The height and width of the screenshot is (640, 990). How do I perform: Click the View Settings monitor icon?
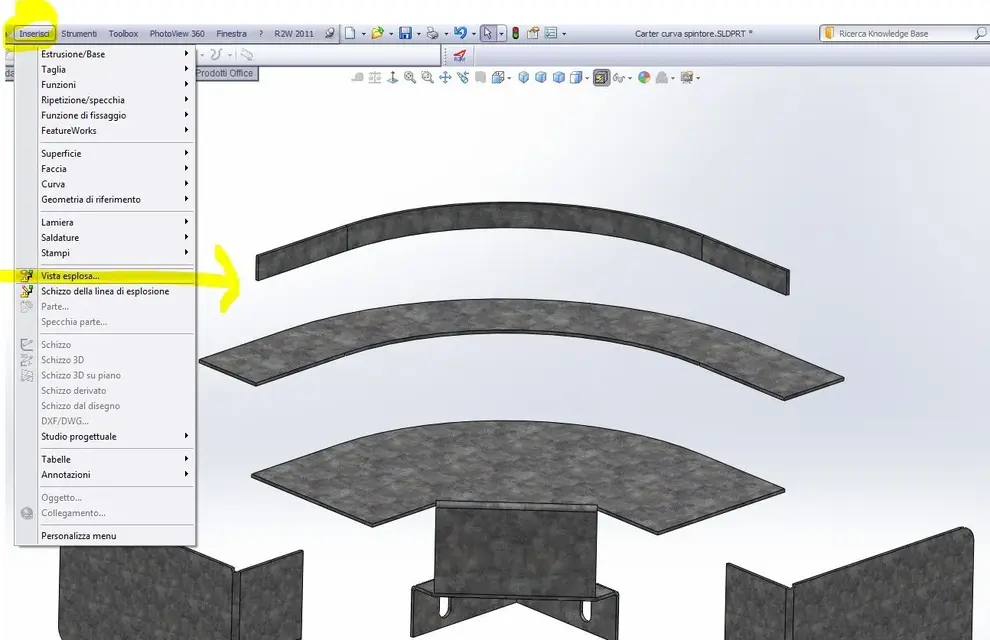687,78
